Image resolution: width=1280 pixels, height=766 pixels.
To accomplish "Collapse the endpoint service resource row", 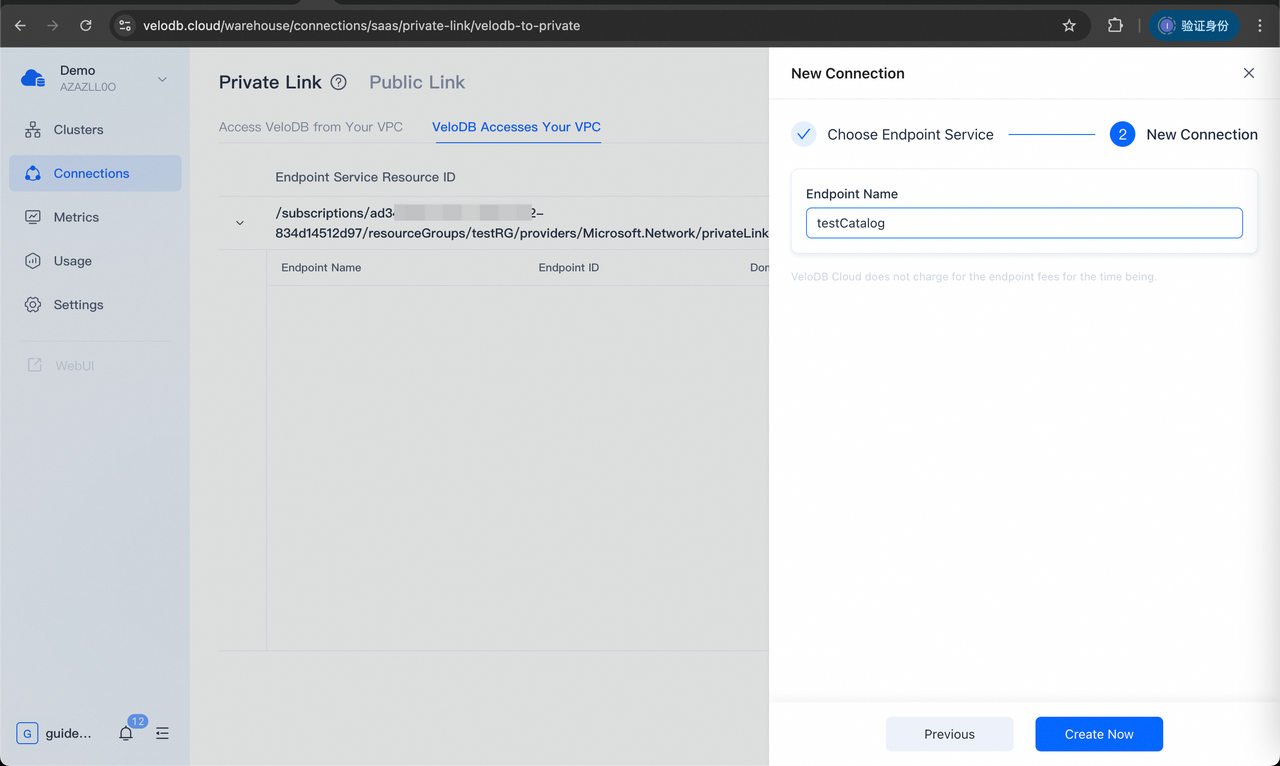I will pos(239,223).
